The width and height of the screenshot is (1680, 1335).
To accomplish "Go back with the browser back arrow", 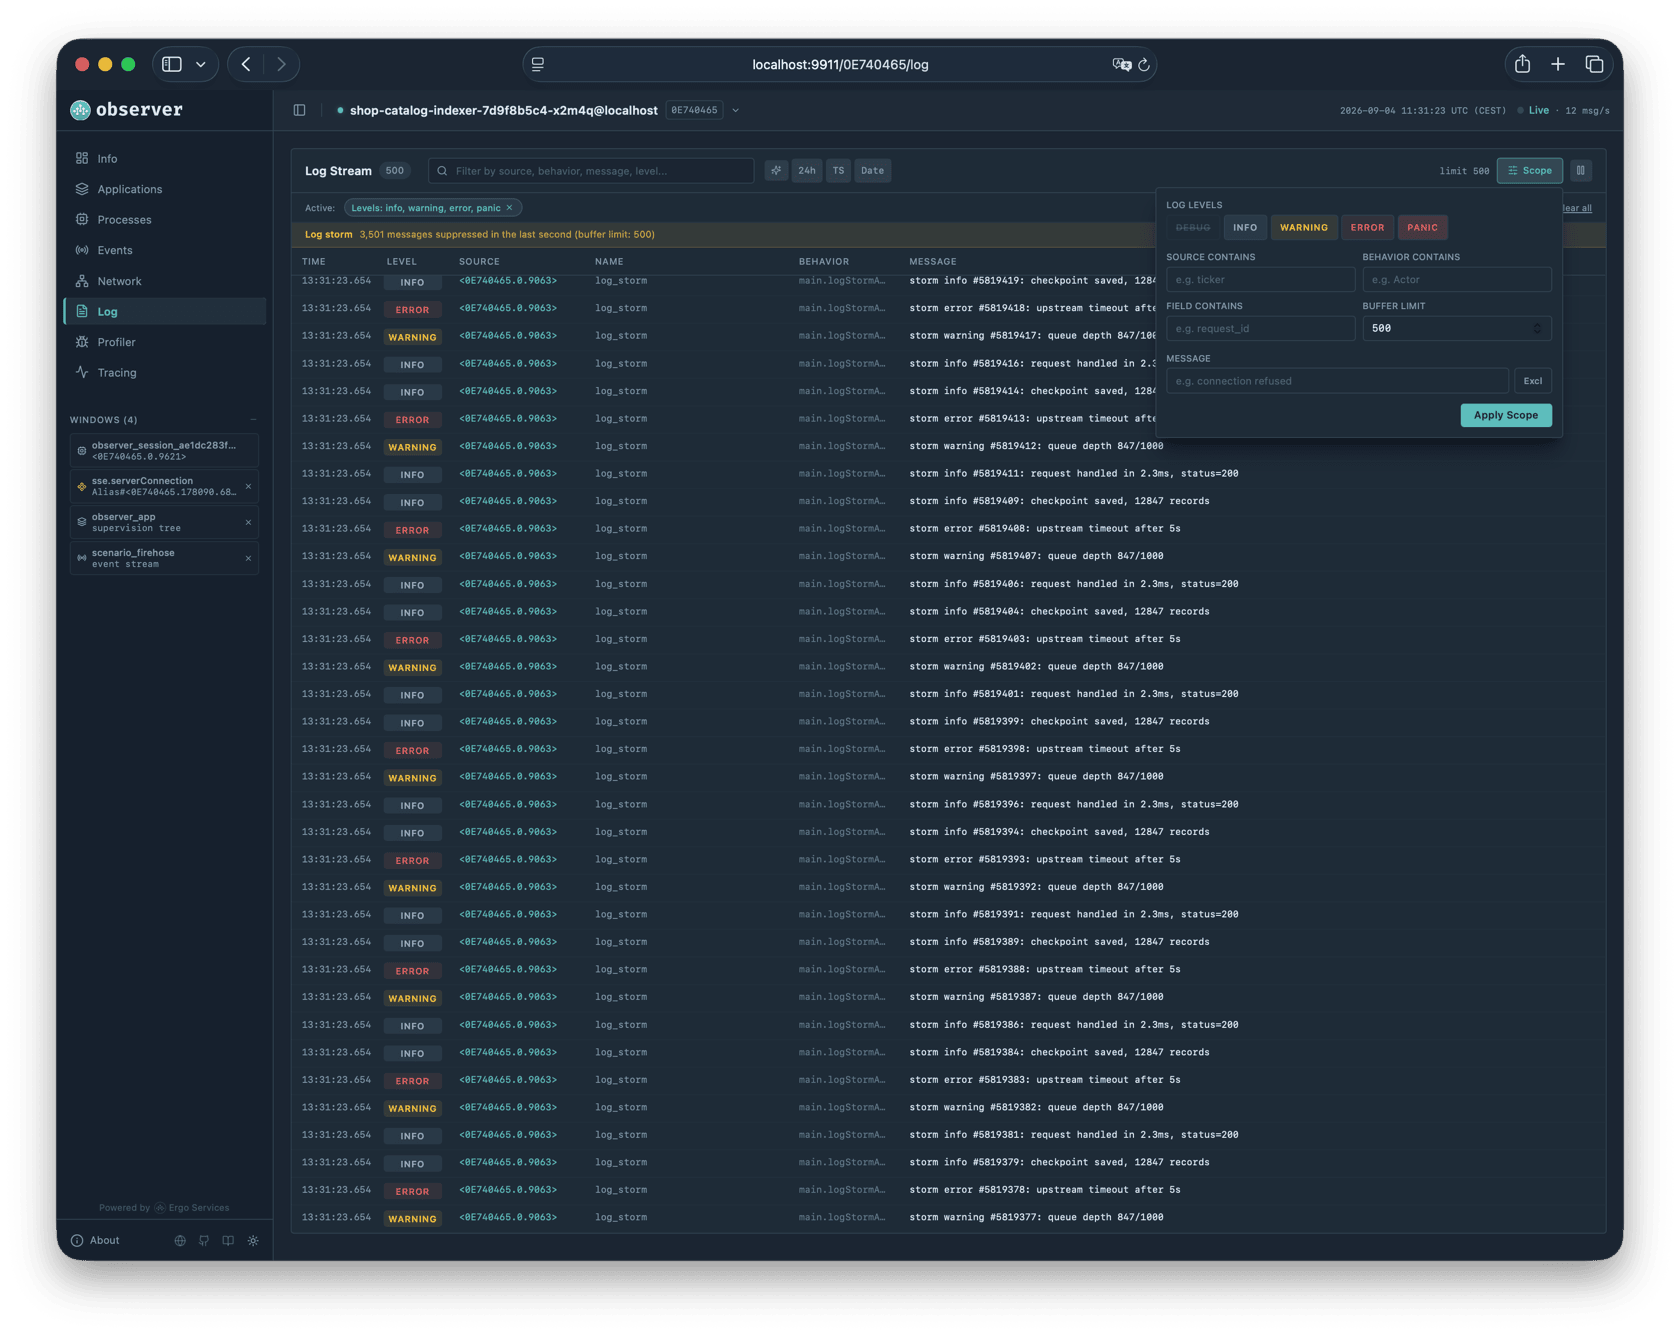I will point(246,64).
